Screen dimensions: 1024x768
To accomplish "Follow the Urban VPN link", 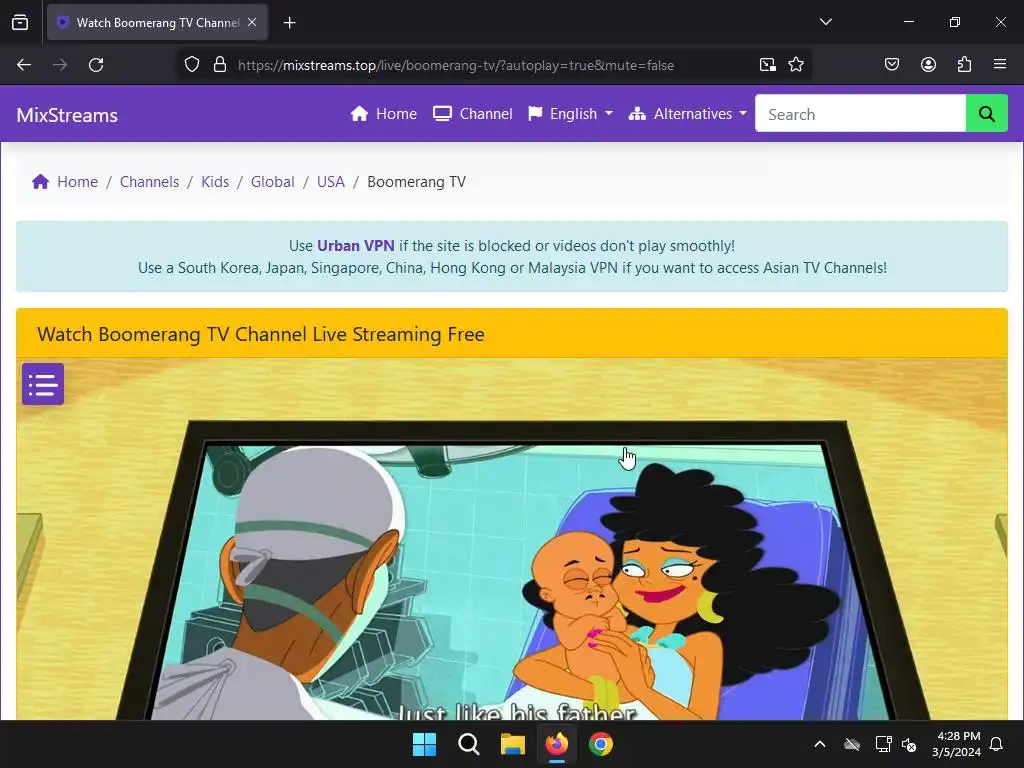I will click(x=355, y=246).
